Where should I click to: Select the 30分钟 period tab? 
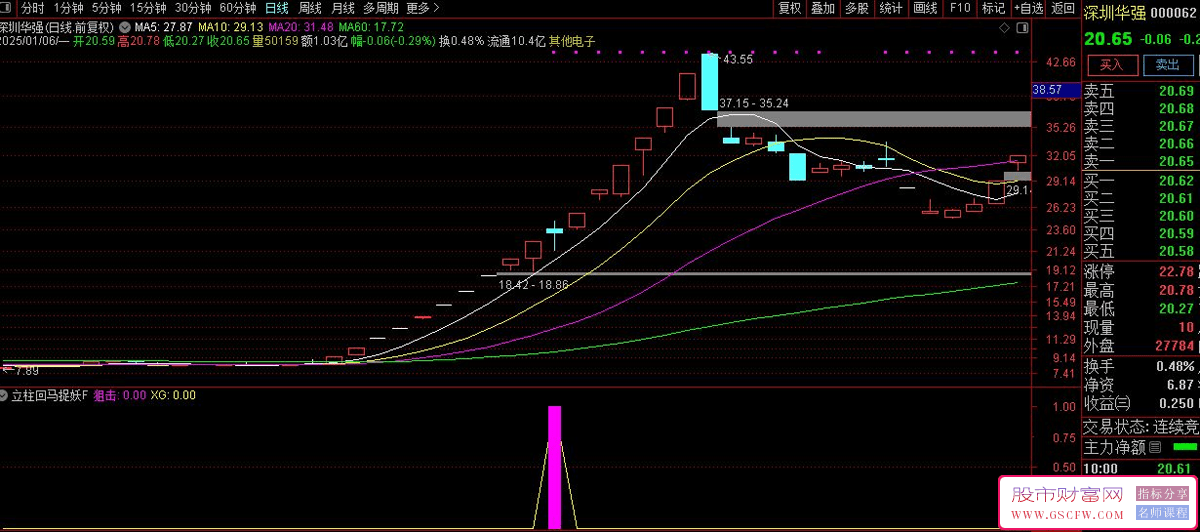[193, 7]
